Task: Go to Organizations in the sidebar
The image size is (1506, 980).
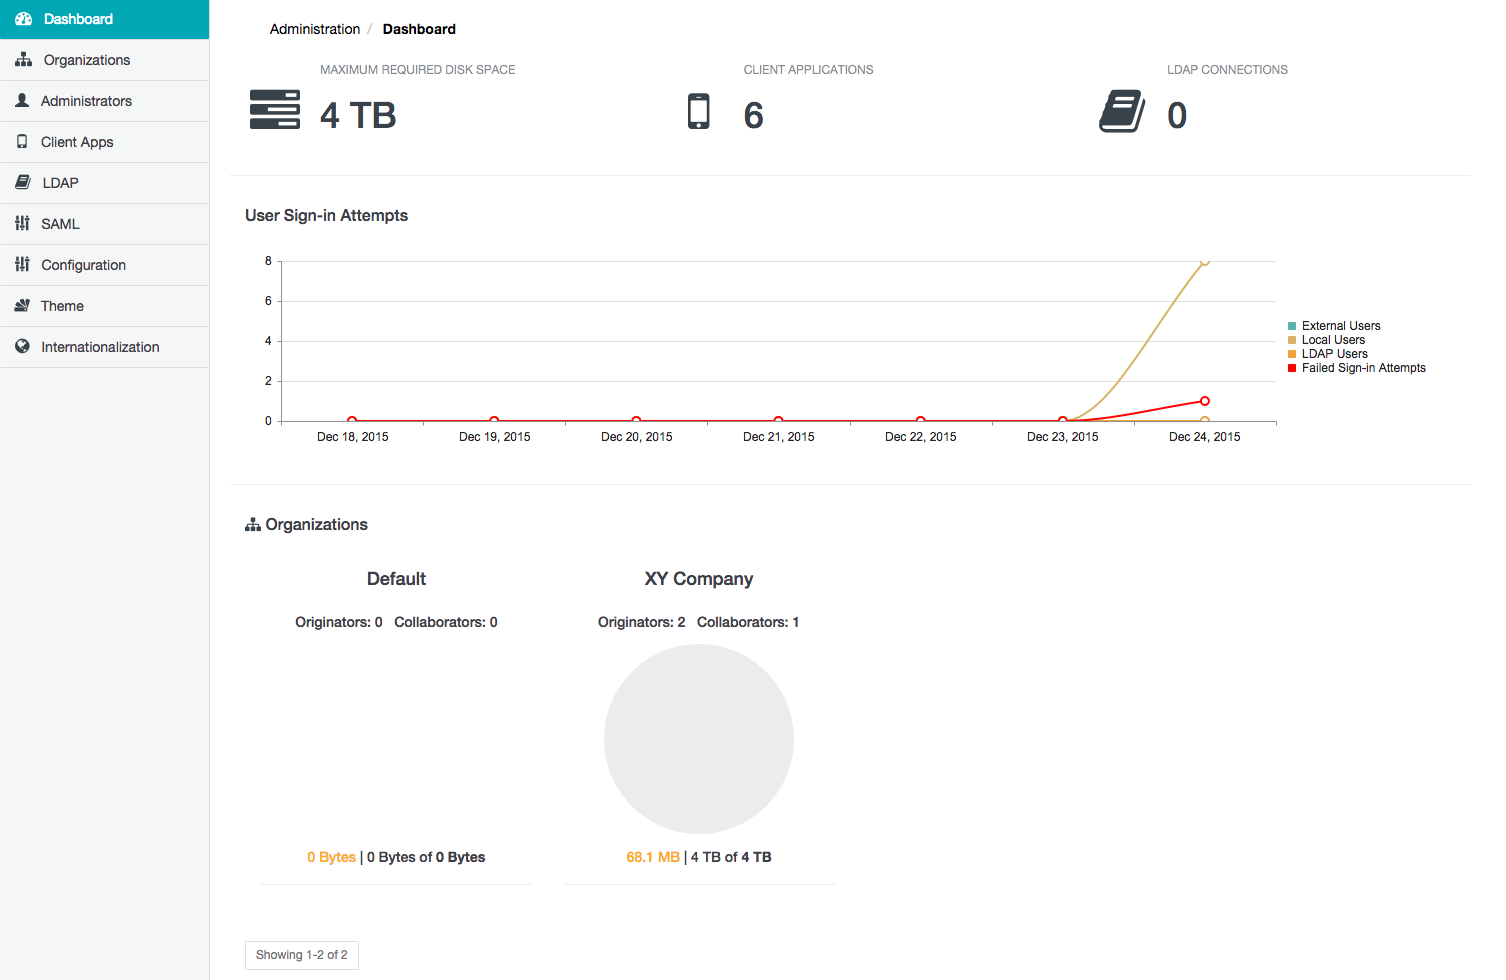Action: (86, 60)
